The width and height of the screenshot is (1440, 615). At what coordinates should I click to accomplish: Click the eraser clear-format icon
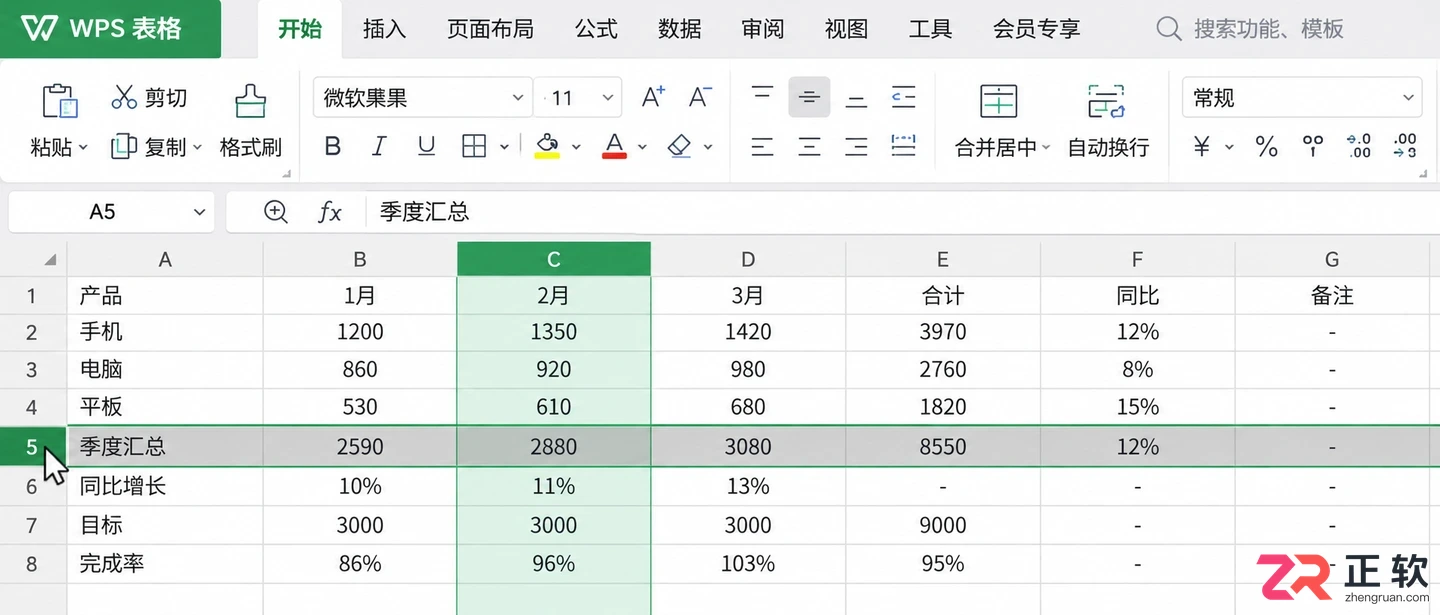[x=680, y=147]
